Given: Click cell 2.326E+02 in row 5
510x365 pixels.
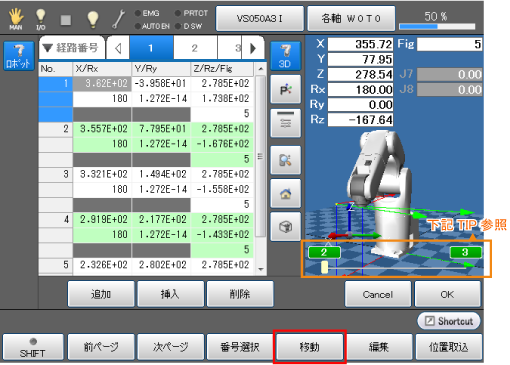Looking at the screenshot, I should point(102,265).
